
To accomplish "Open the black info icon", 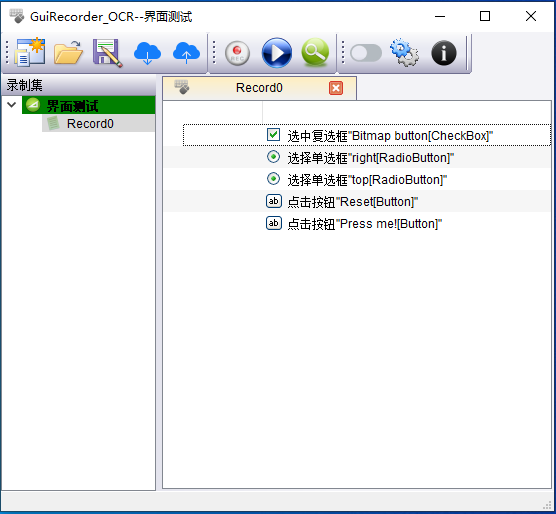I will coord(444,53).
